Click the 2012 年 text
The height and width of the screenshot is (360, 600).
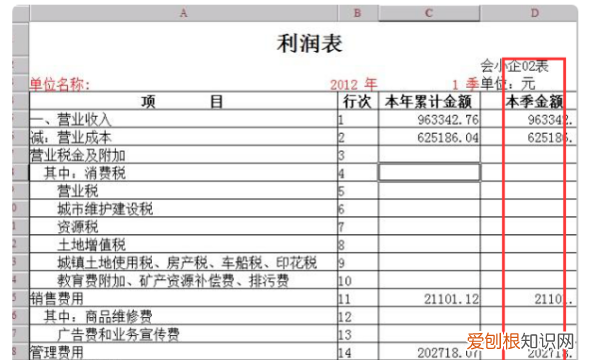(x=354, y=85)
